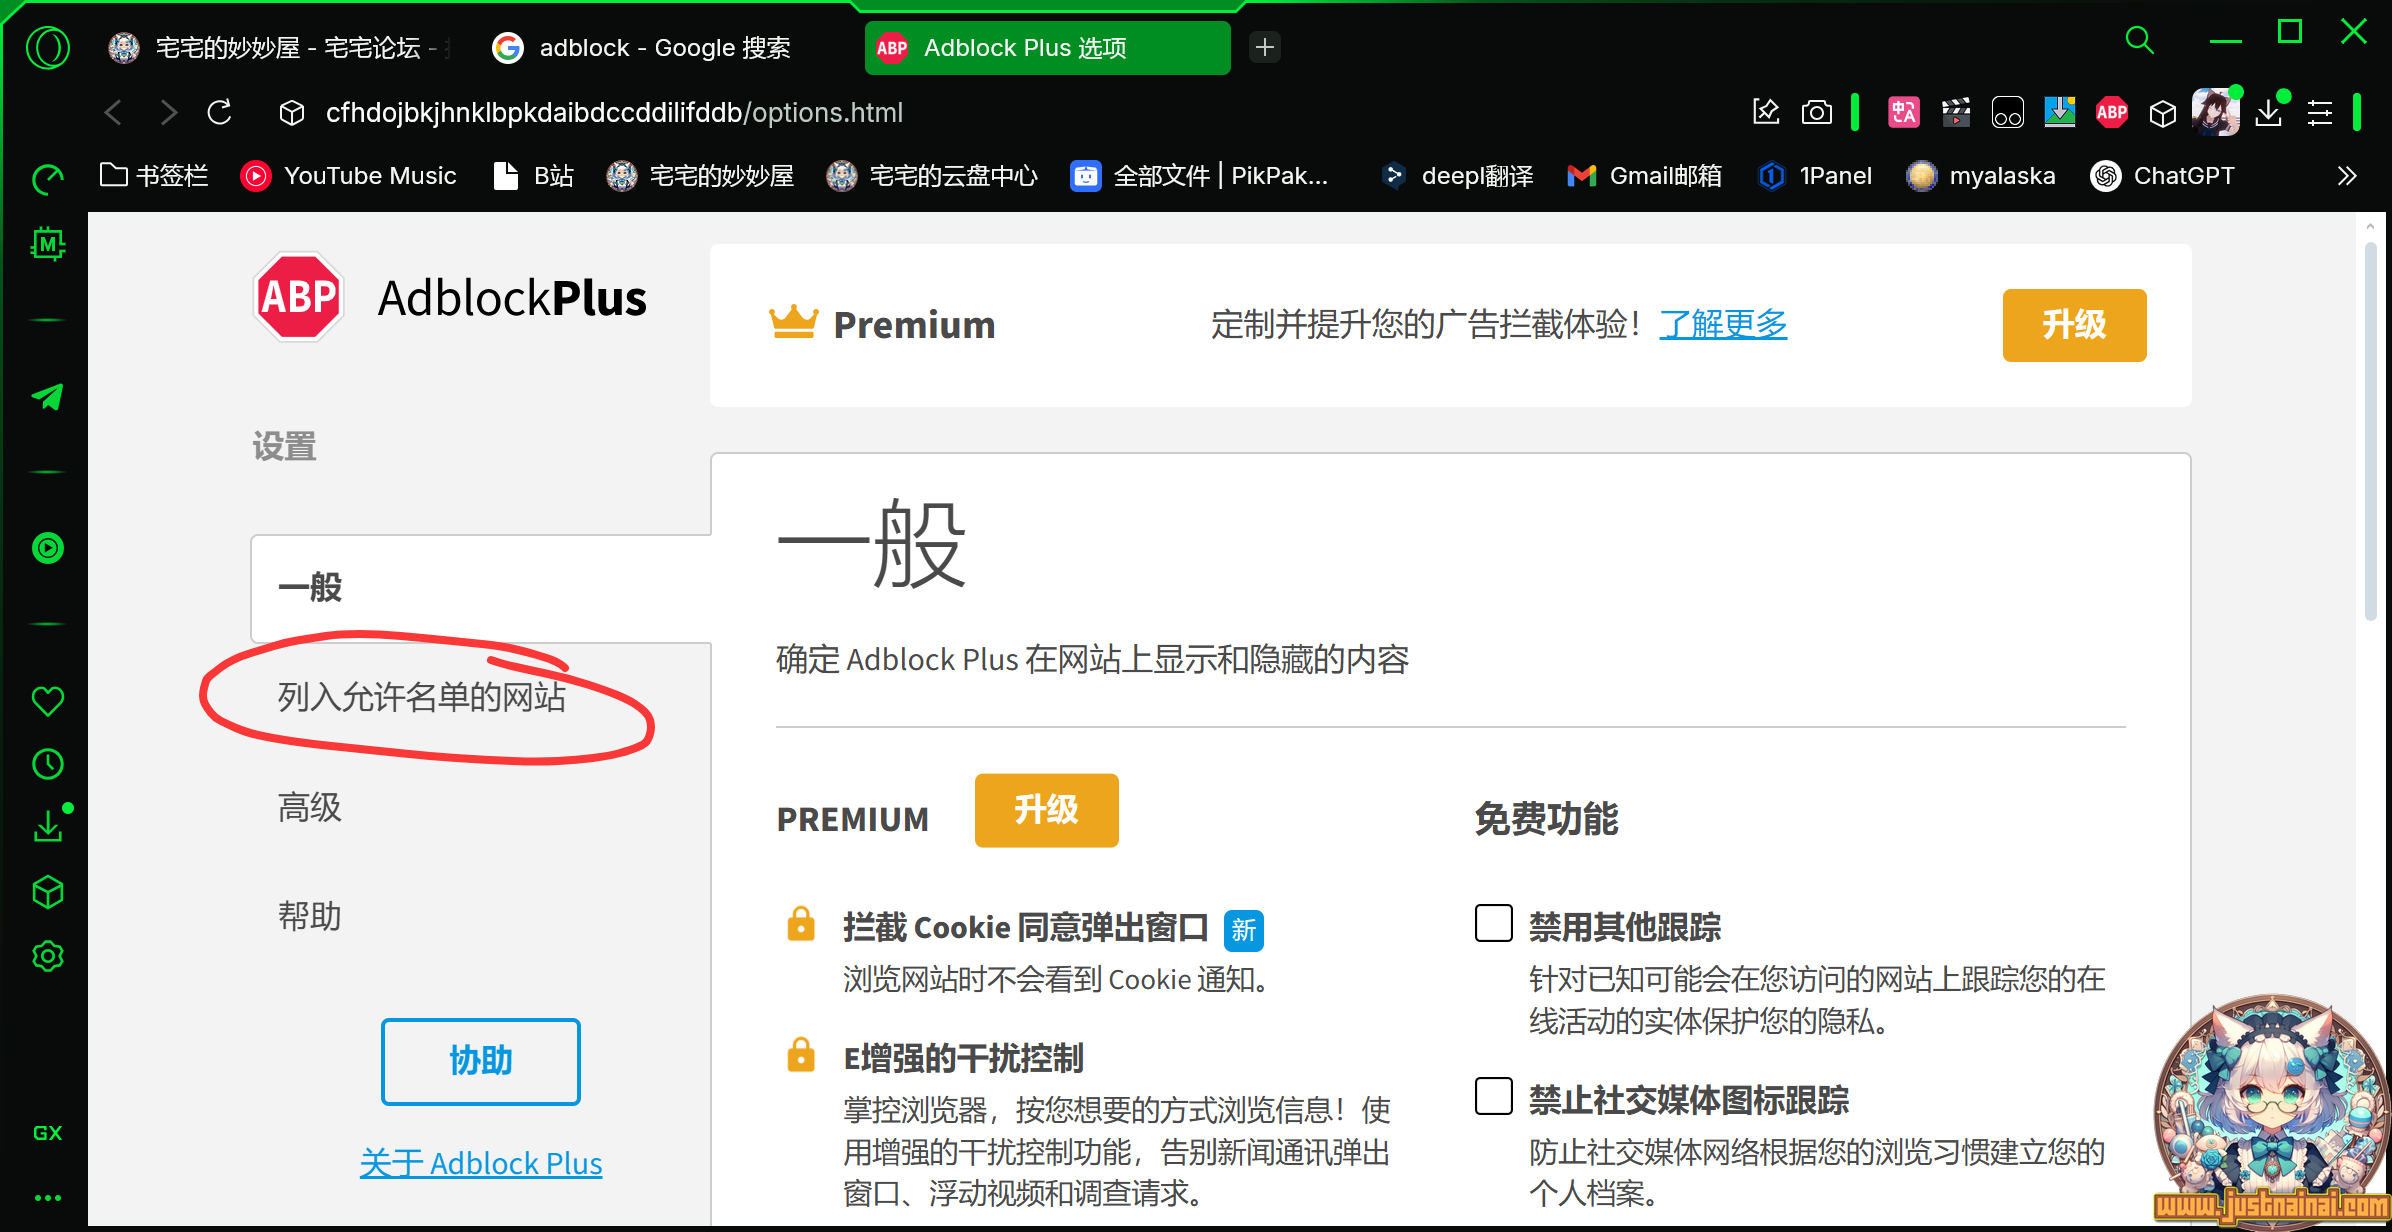Click the GX icon in the sidebar
The height and width of the screenshot is (1232, 2392).
tap(48, 1132)
